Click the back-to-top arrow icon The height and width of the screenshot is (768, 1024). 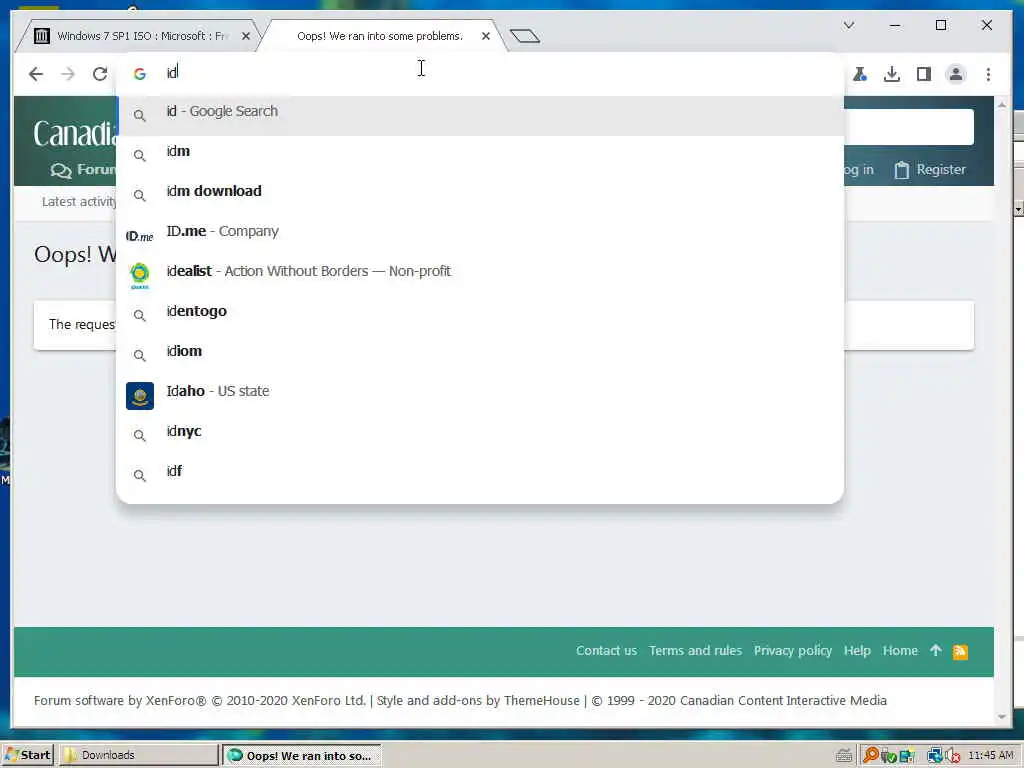click(936, 650)
